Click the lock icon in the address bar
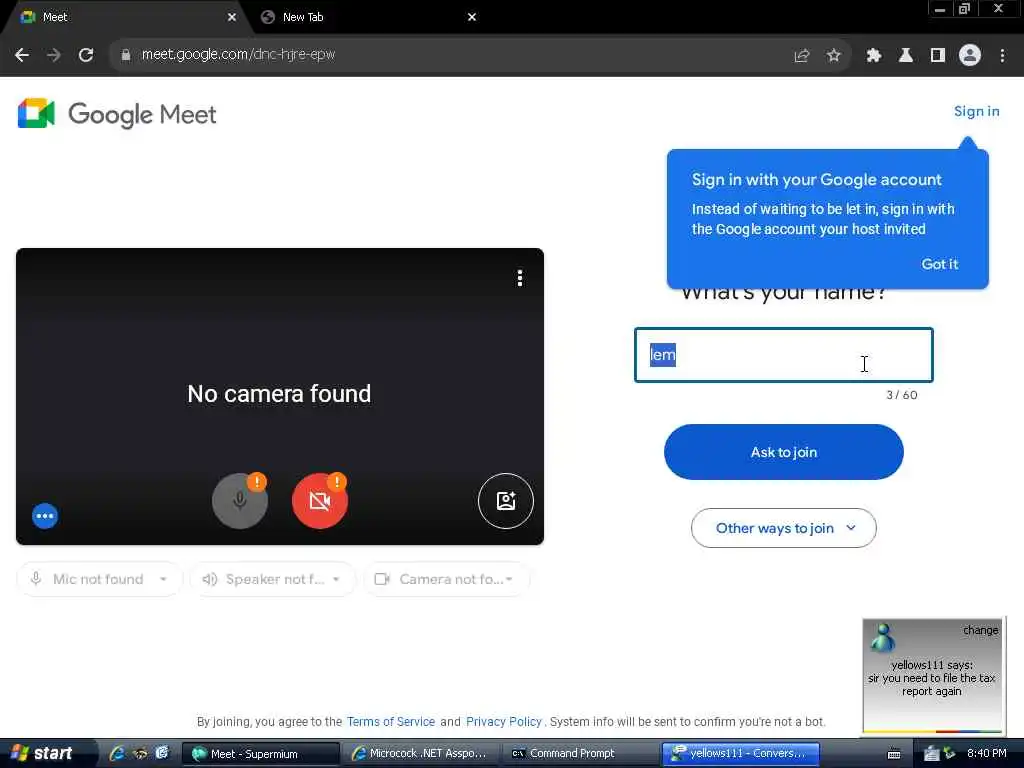This screenshot has height=768, width=1024. point(125,55)
